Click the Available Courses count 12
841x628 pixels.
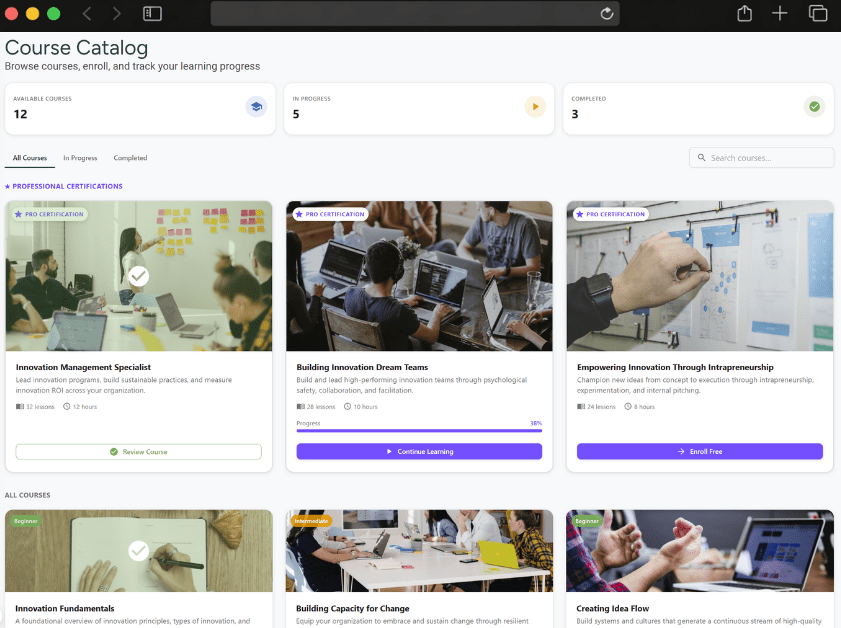click(20, 114)
